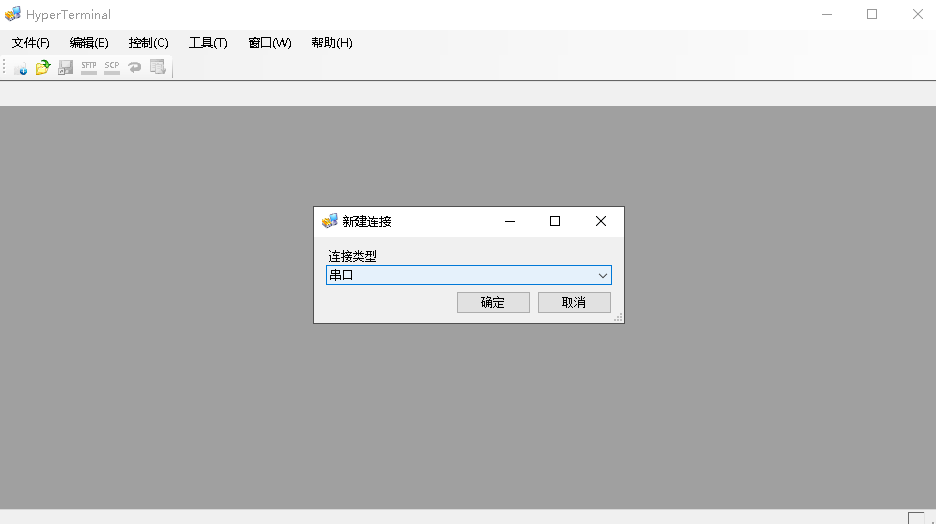Click the HyperTerminal app icon in title bar
Viewport: 936px width, 524px height.
tap(13, 14)
